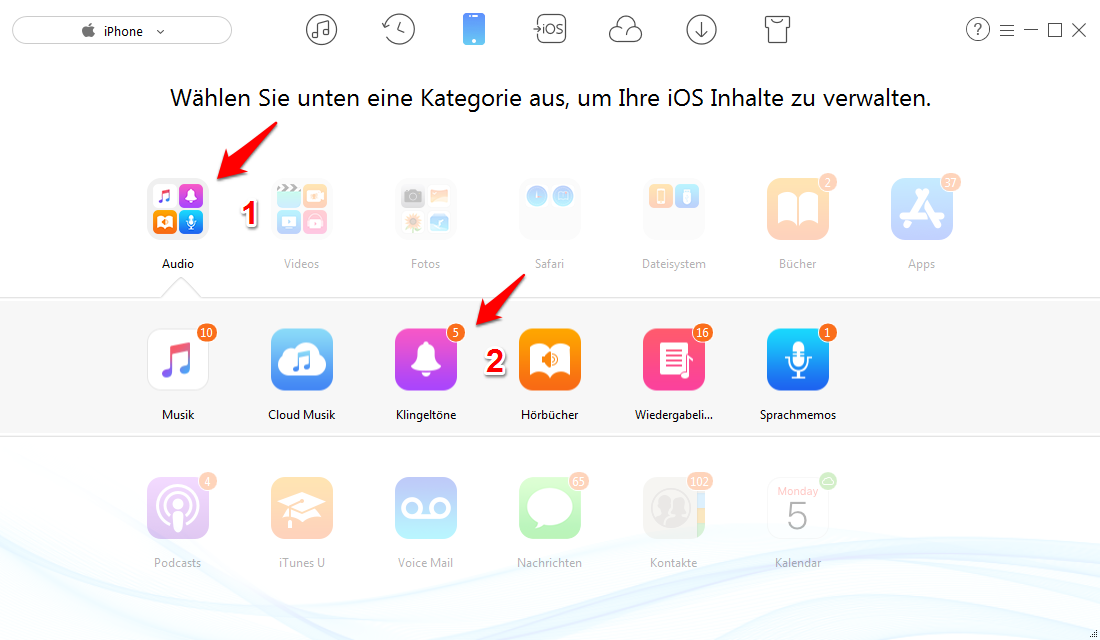
Task: Open the Apps category
Action: (921, 209)
